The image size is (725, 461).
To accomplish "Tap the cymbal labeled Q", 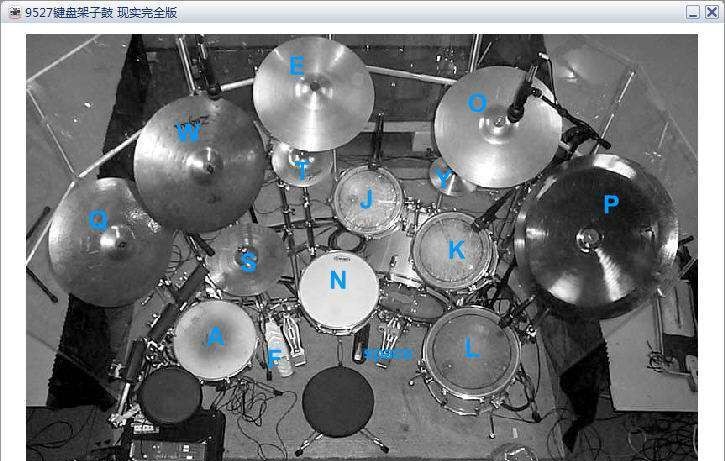I will [x=110, y=242].
